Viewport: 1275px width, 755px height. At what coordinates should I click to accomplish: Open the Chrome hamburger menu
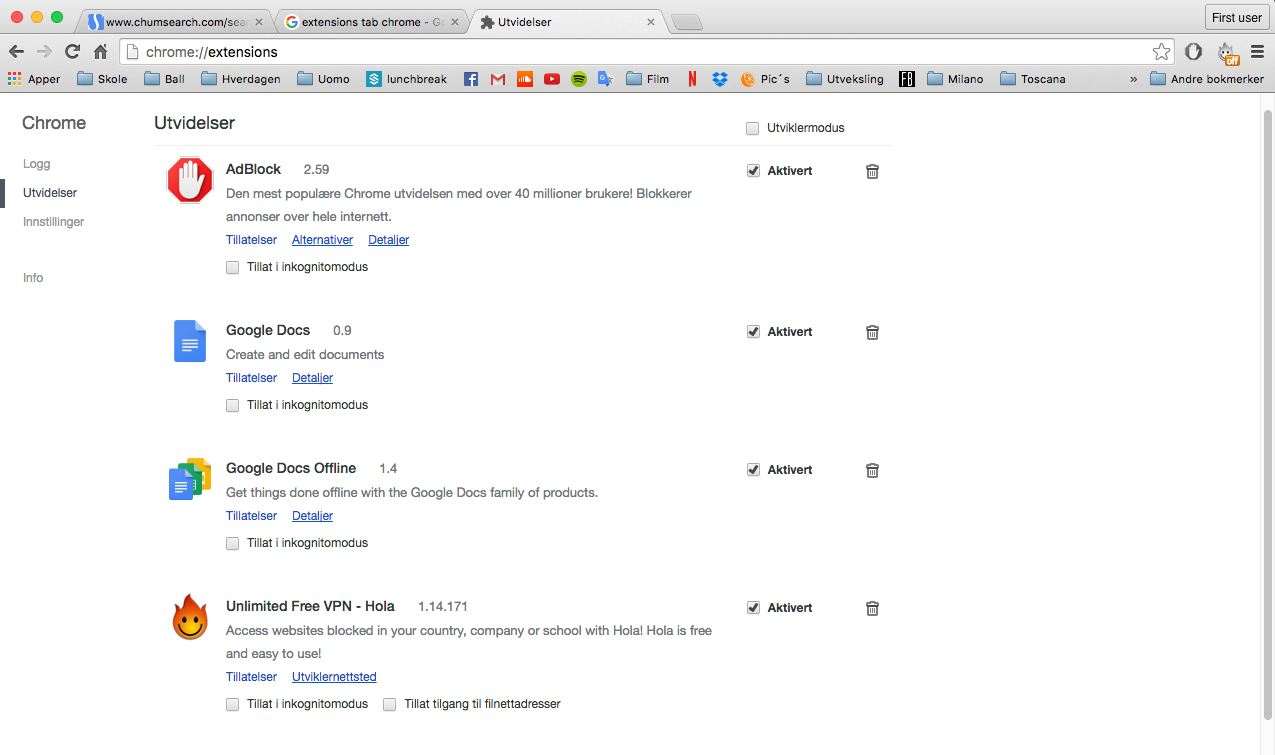tap(1257, 51)
